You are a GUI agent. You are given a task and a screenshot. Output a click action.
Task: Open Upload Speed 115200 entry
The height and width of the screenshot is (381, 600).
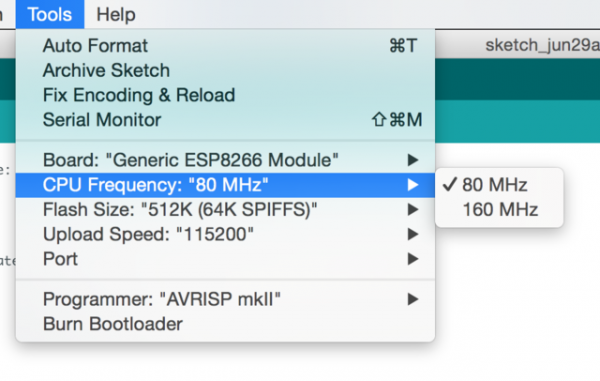coord(225,234)
